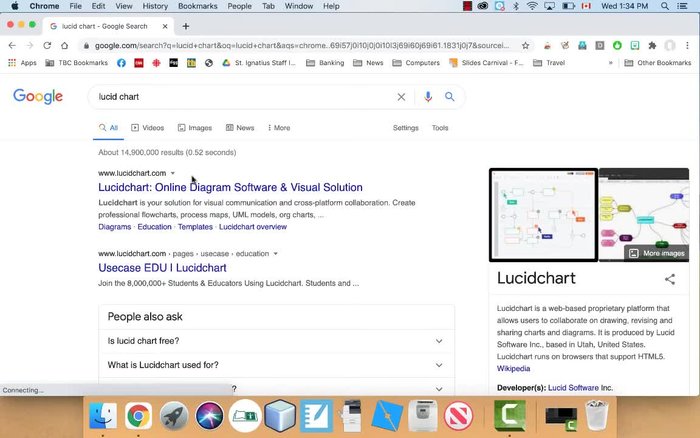Image resolution: width=700 pixels, height=438 pixels.
Task: Open the Chrome extensions puzzle icon
Action: tap(652, 46)
